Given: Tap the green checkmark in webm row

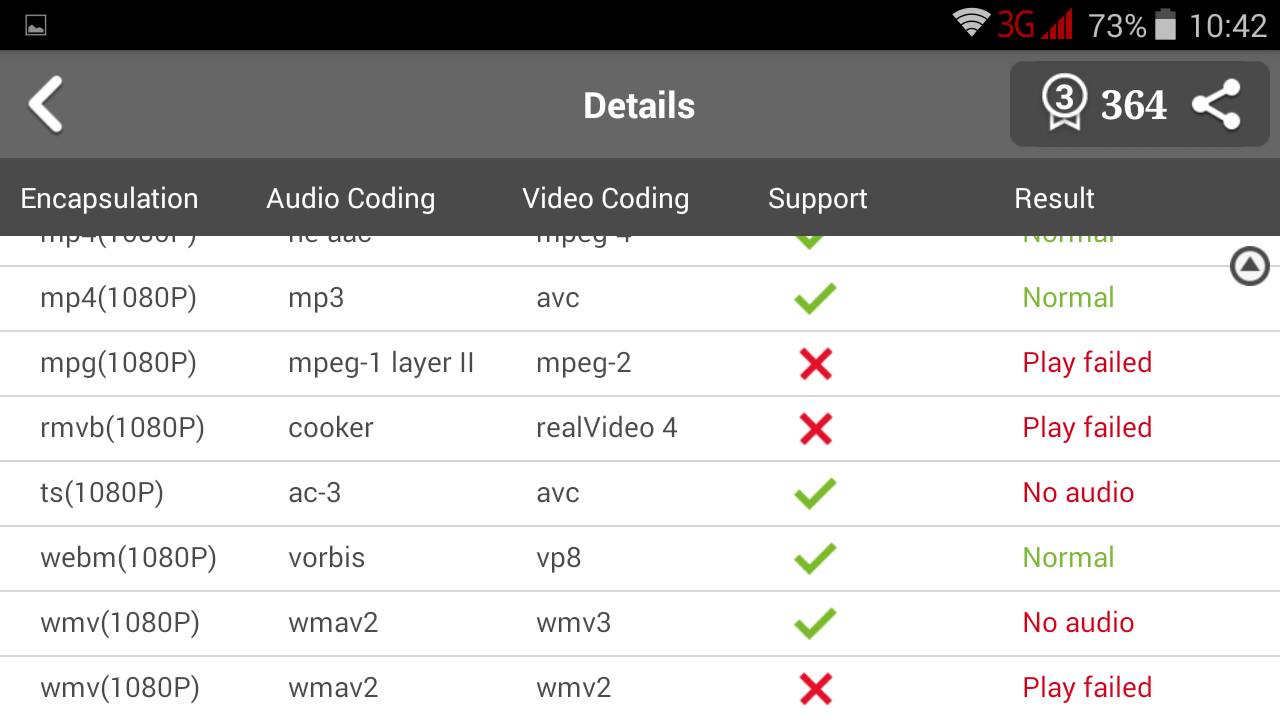Looking at the screenshot, I should tap(815, 558).
